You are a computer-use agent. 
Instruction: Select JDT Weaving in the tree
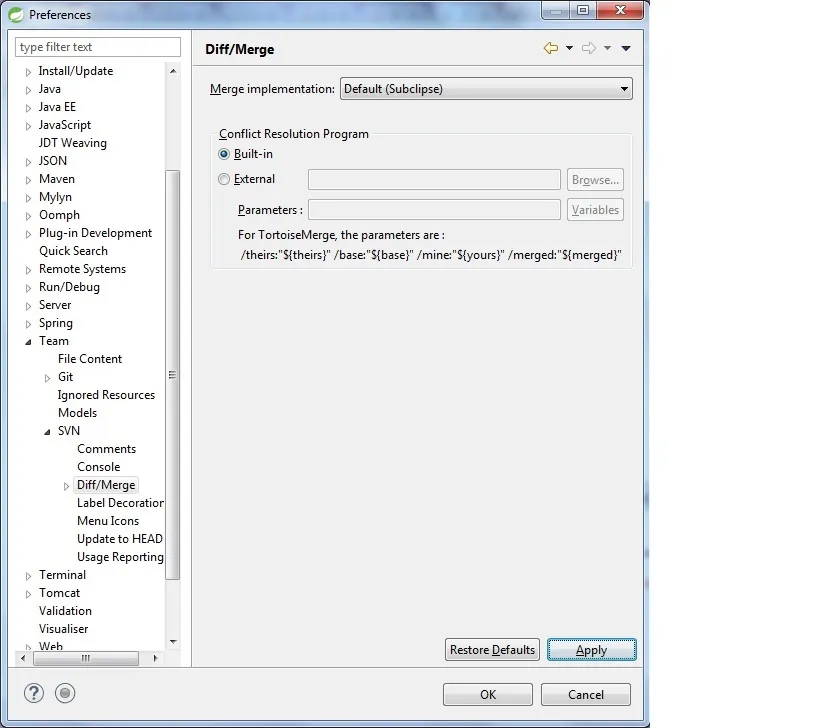point(73,143)
